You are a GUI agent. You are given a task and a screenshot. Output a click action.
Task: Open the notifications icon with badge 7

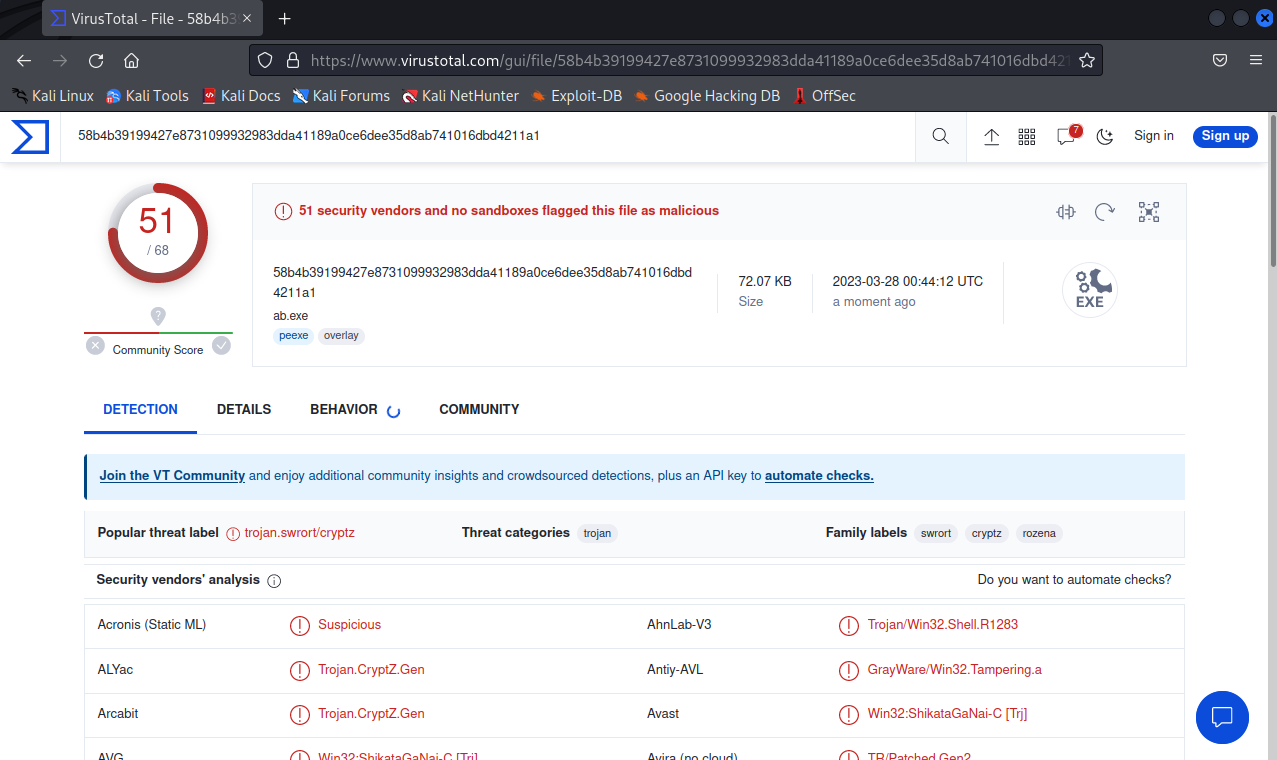[1067, 136]
